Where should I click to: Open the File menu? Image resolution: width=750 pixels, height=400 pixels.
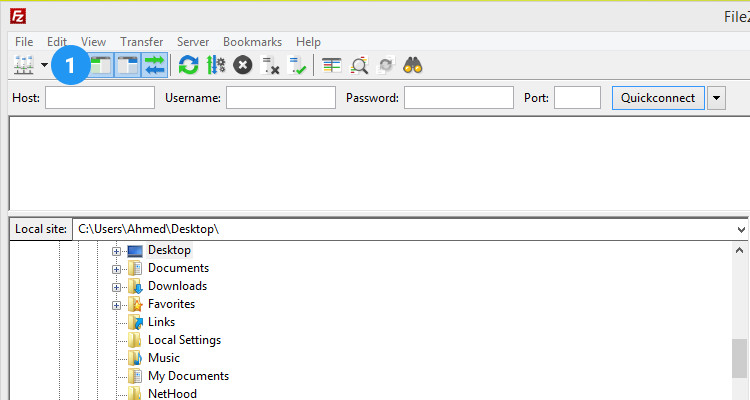tap(24, 42)
